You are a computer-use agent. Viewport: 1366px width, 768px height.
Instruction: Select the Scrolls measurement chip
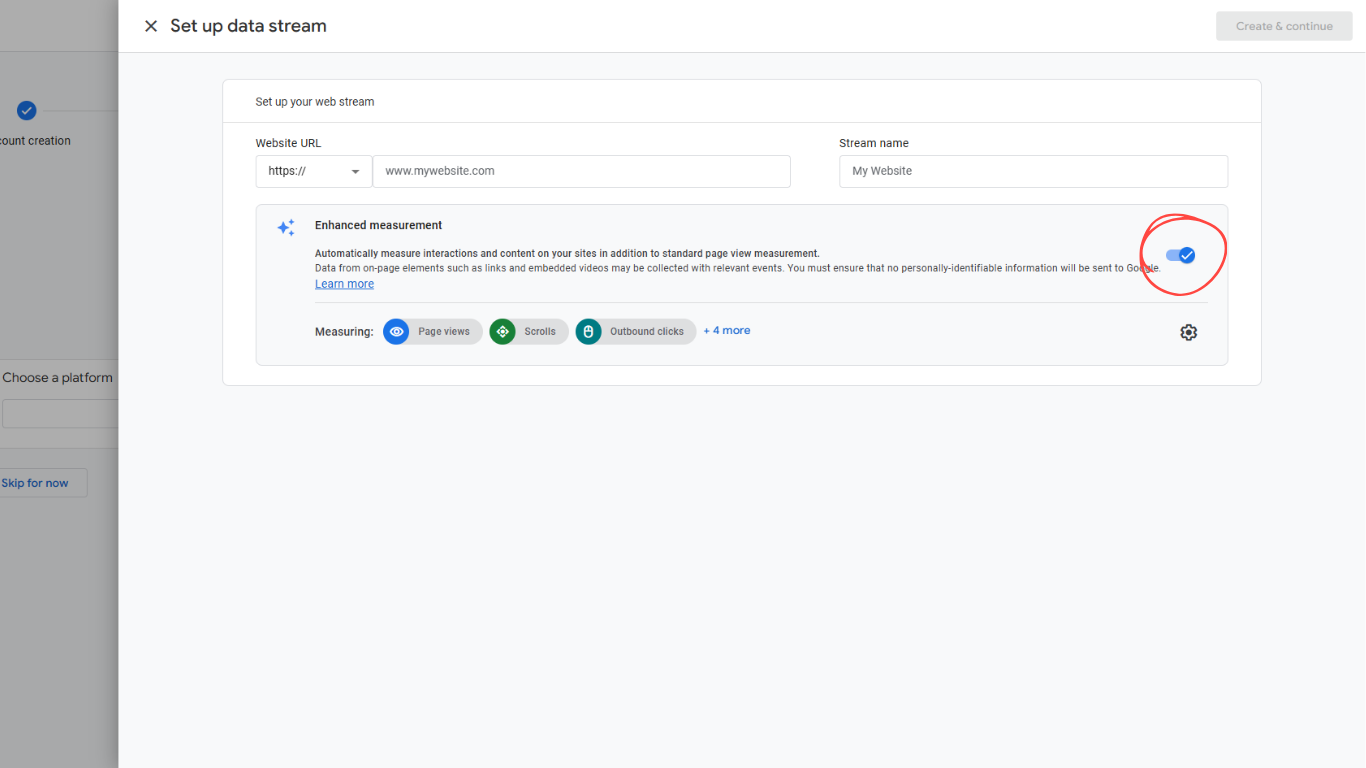(x=528, y=331)
